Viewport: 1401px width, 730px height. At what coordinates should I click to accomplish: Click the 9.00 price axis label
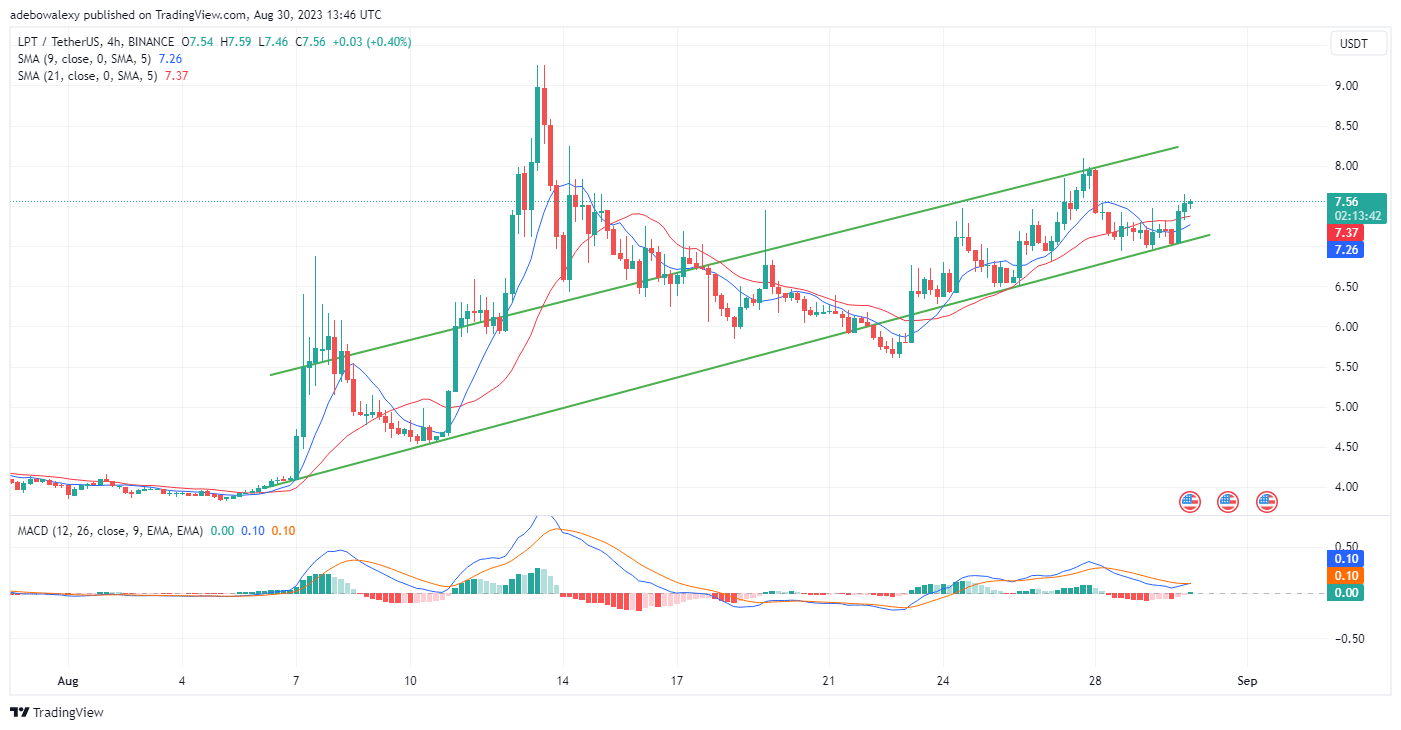tap(1346, 86)
